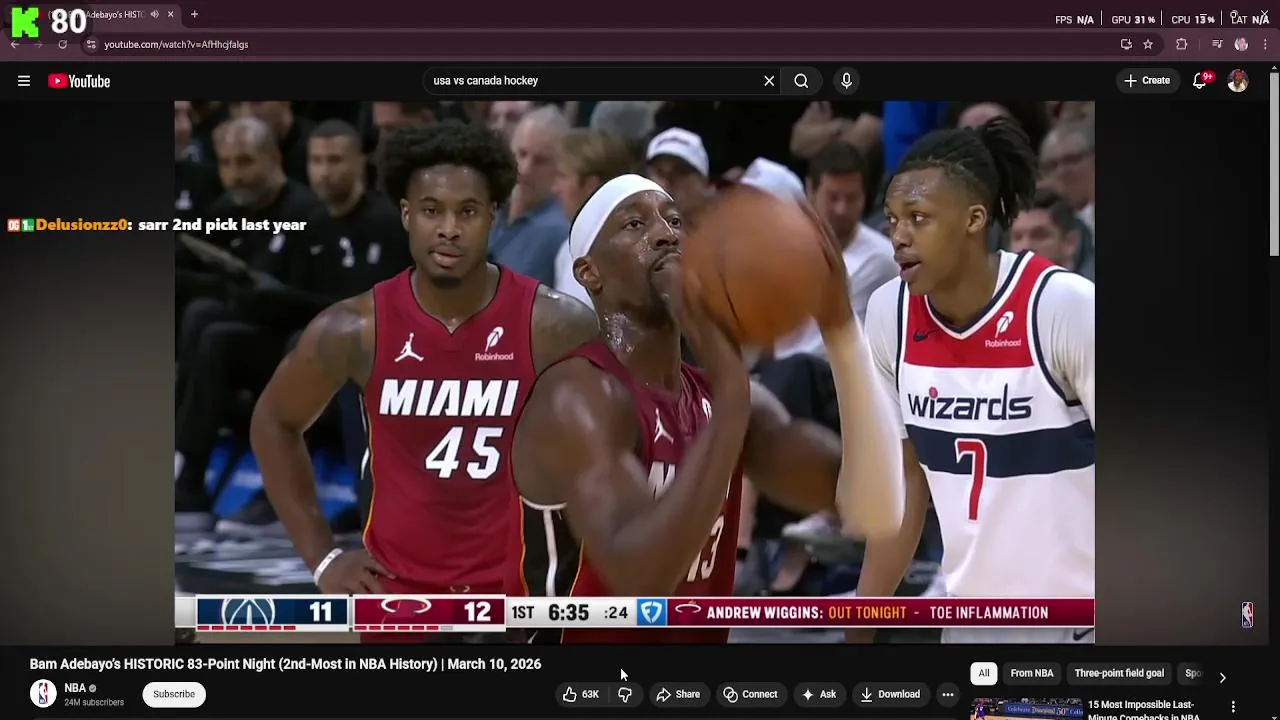Go to the YouTube home logo

coord(79,81)
